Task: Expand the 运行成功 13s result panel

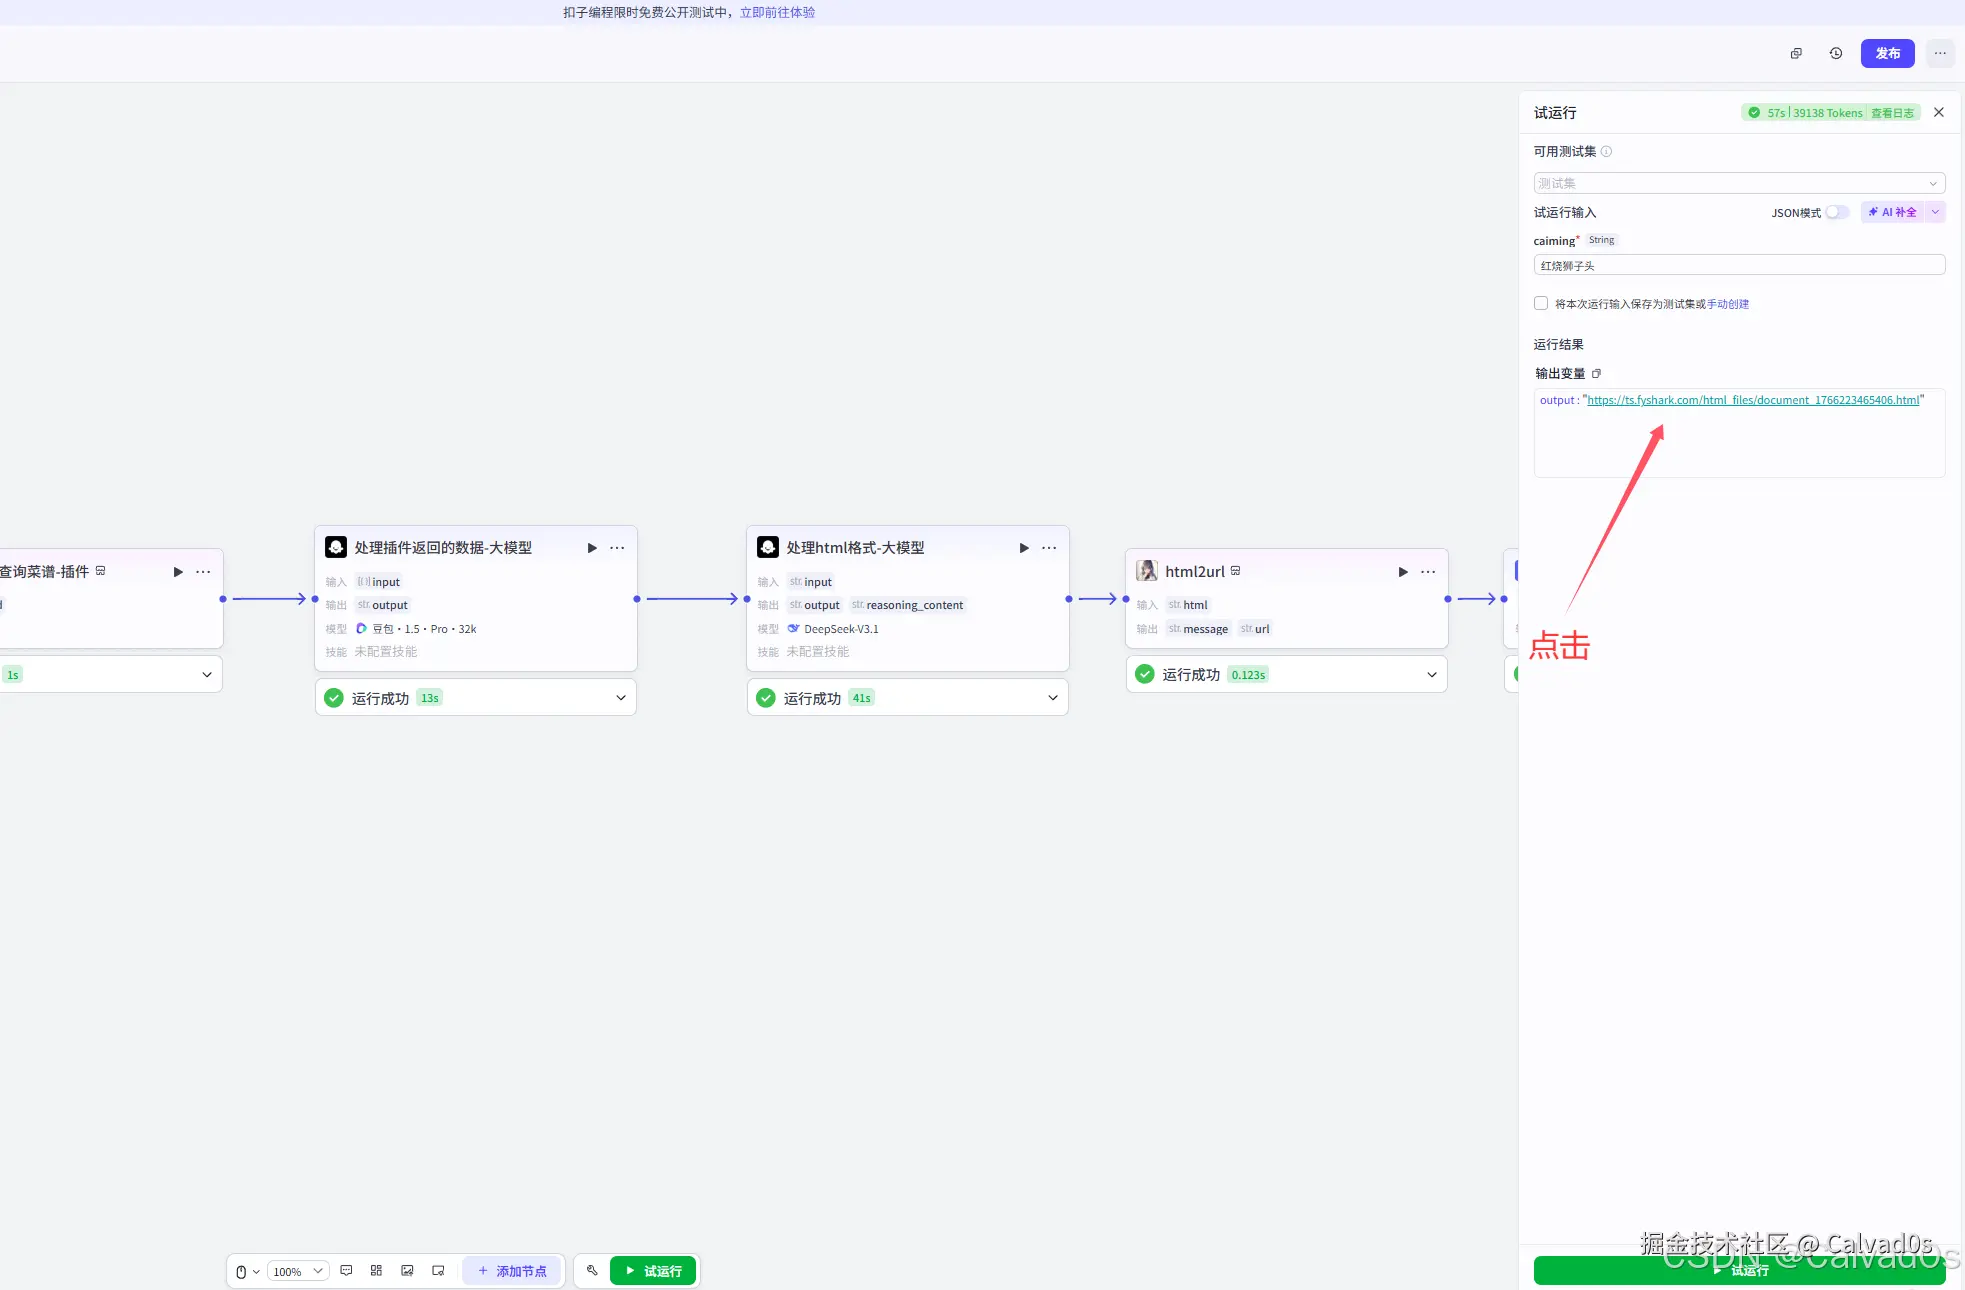Action: 620,698
